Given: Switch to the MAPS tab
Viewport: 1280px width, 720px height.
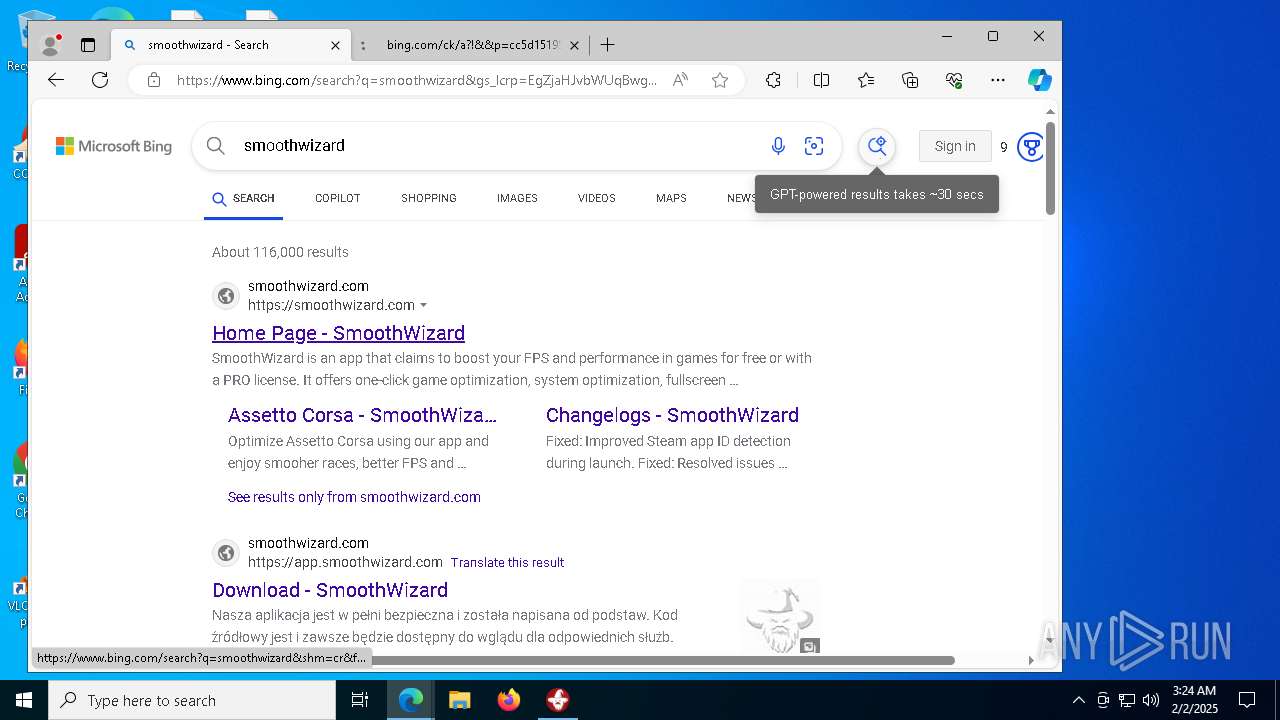Looking at the screenshot, I should click(x=671, y=198).
